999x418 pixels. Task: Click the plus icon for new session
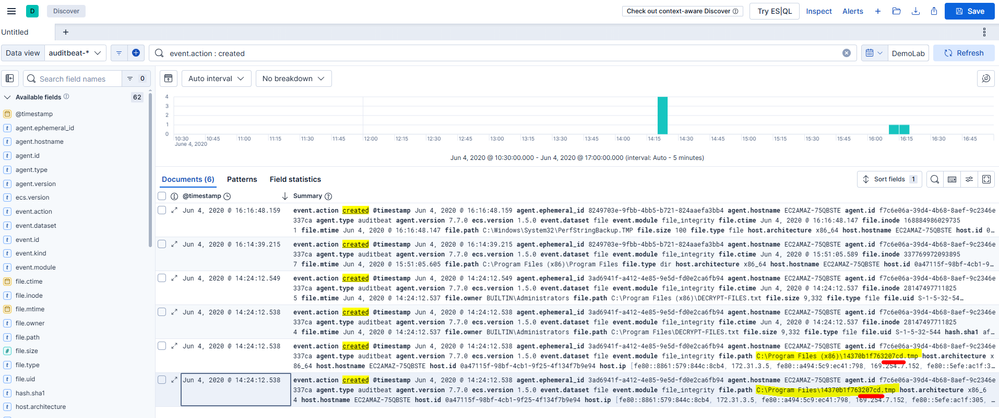tap(877, 11)
